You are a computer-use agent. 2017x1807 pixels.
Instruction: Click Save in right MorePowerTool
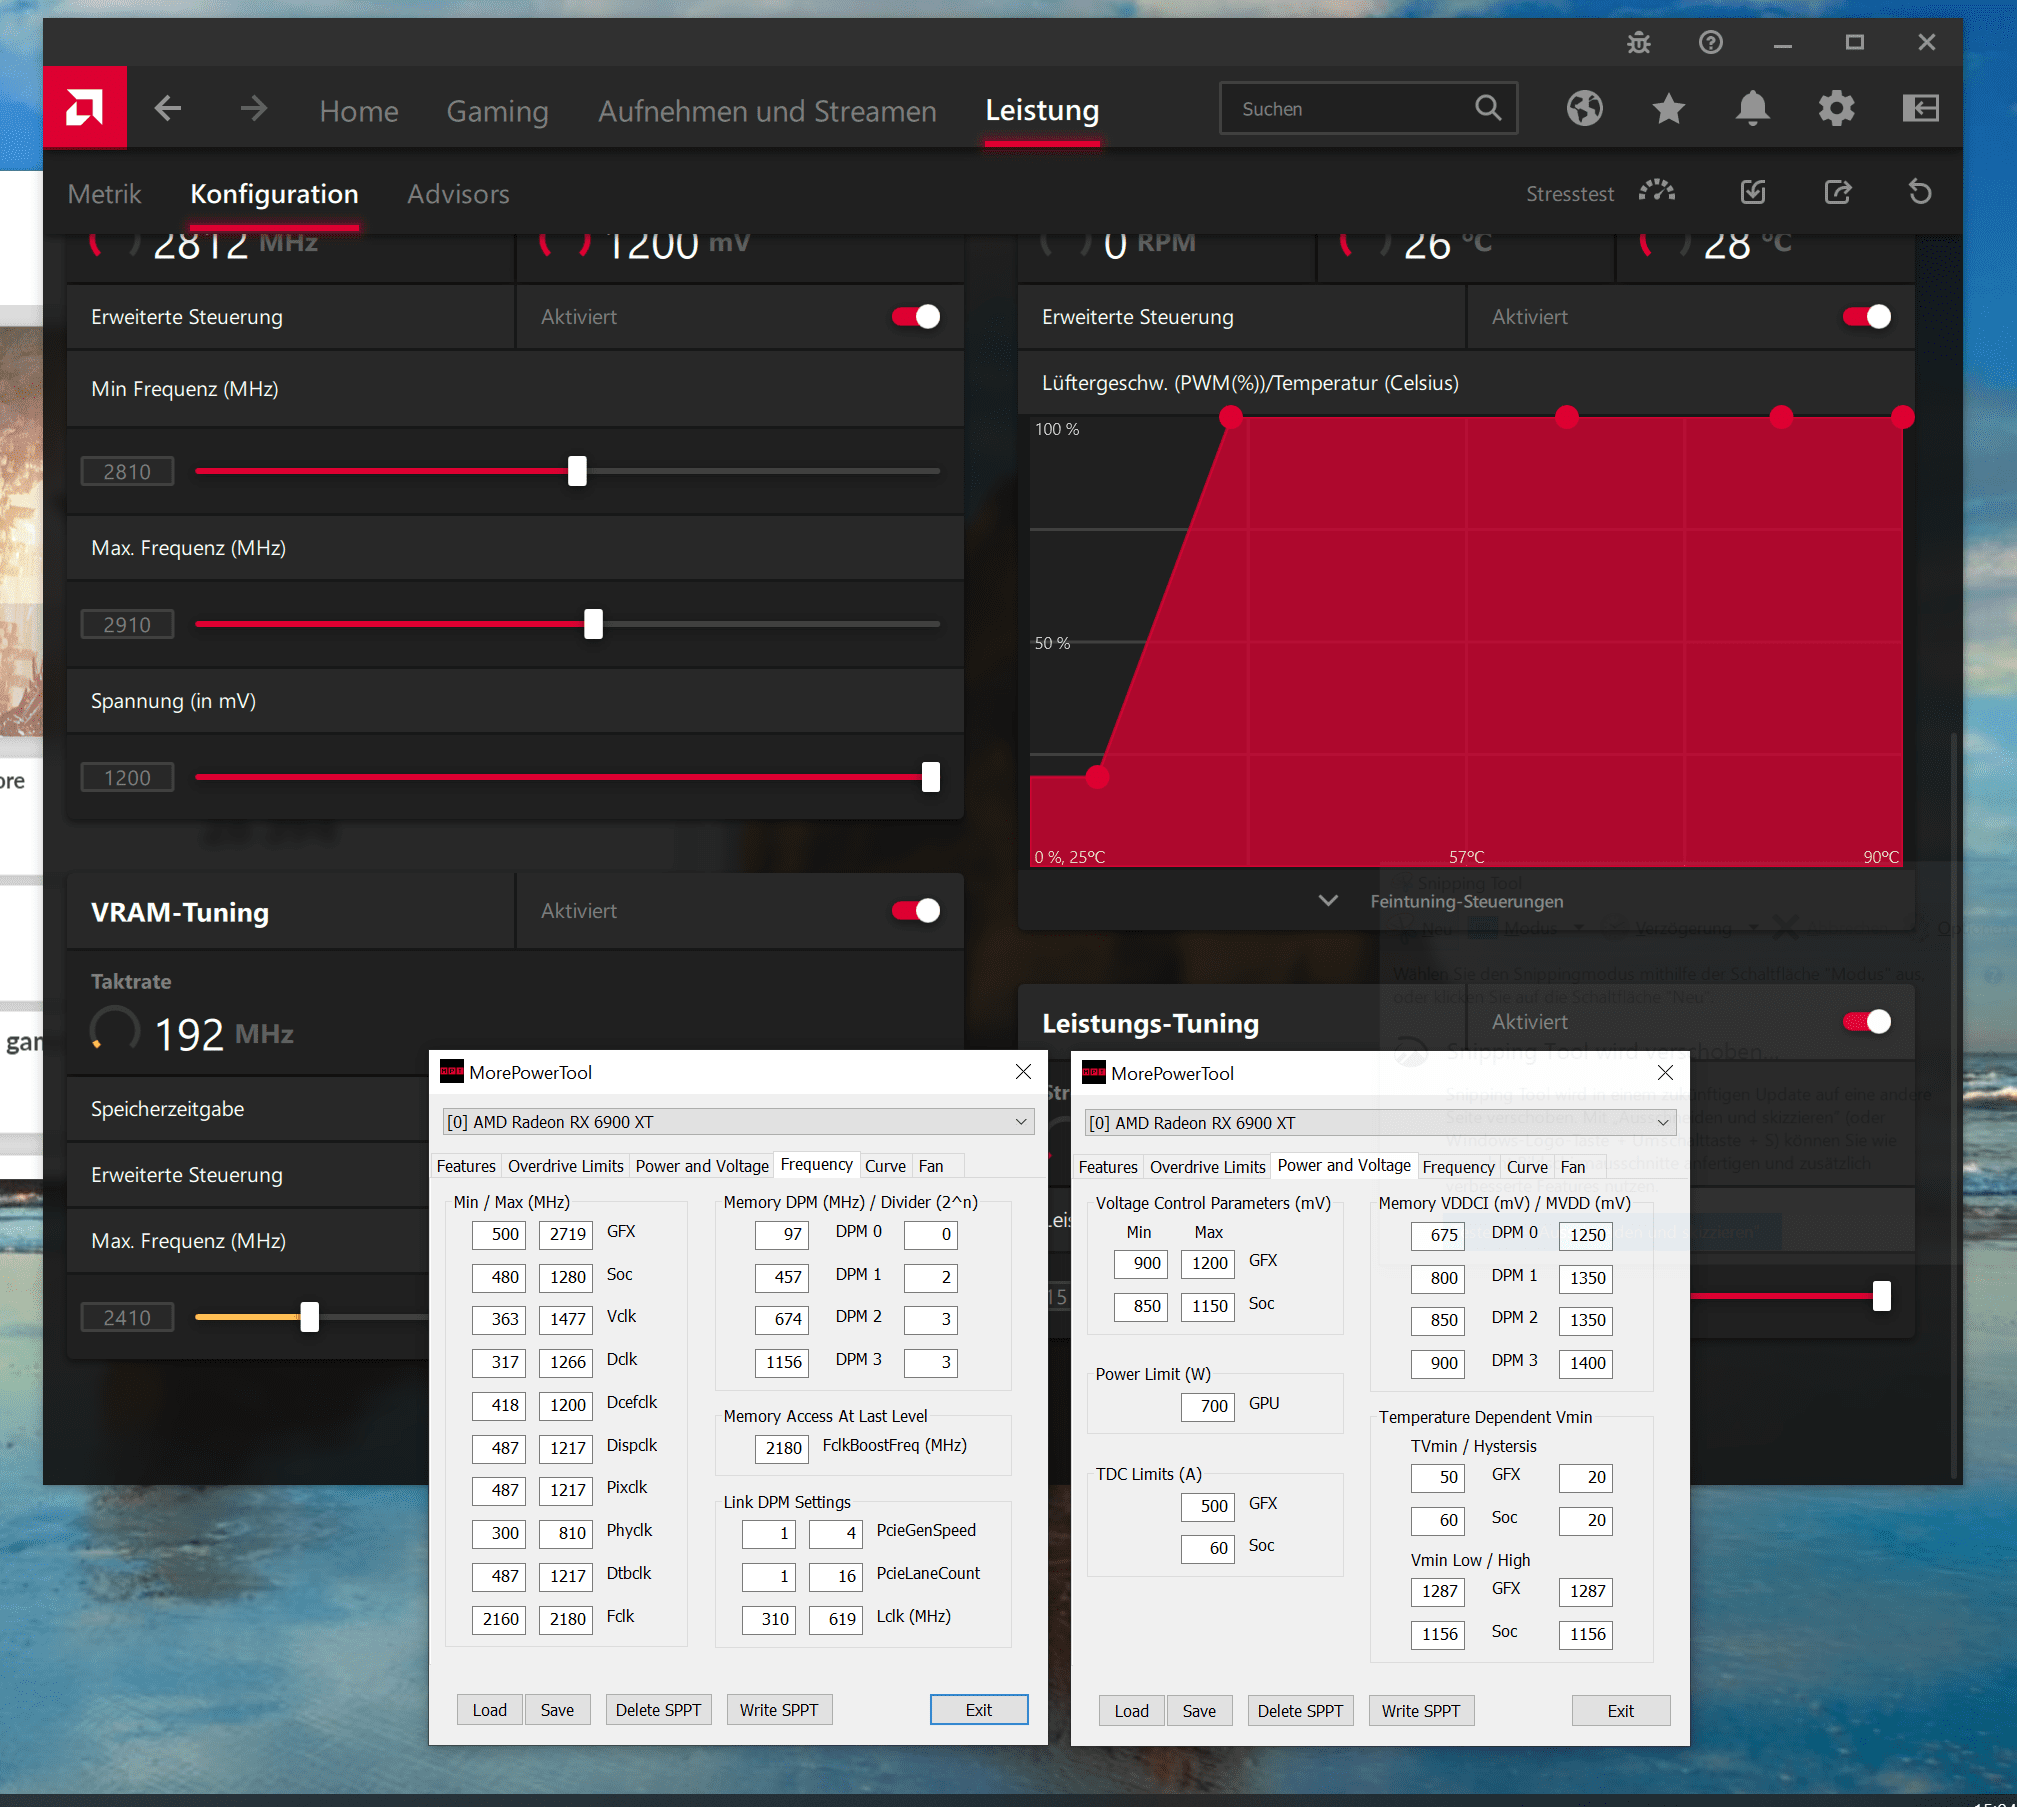pyautogui.click(x=1199, y=1711)
